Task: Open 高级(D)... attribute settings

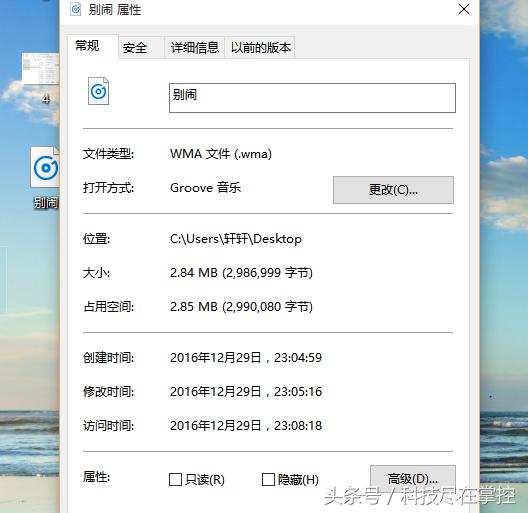Action: pyautogui.click(x=413, y=478)
